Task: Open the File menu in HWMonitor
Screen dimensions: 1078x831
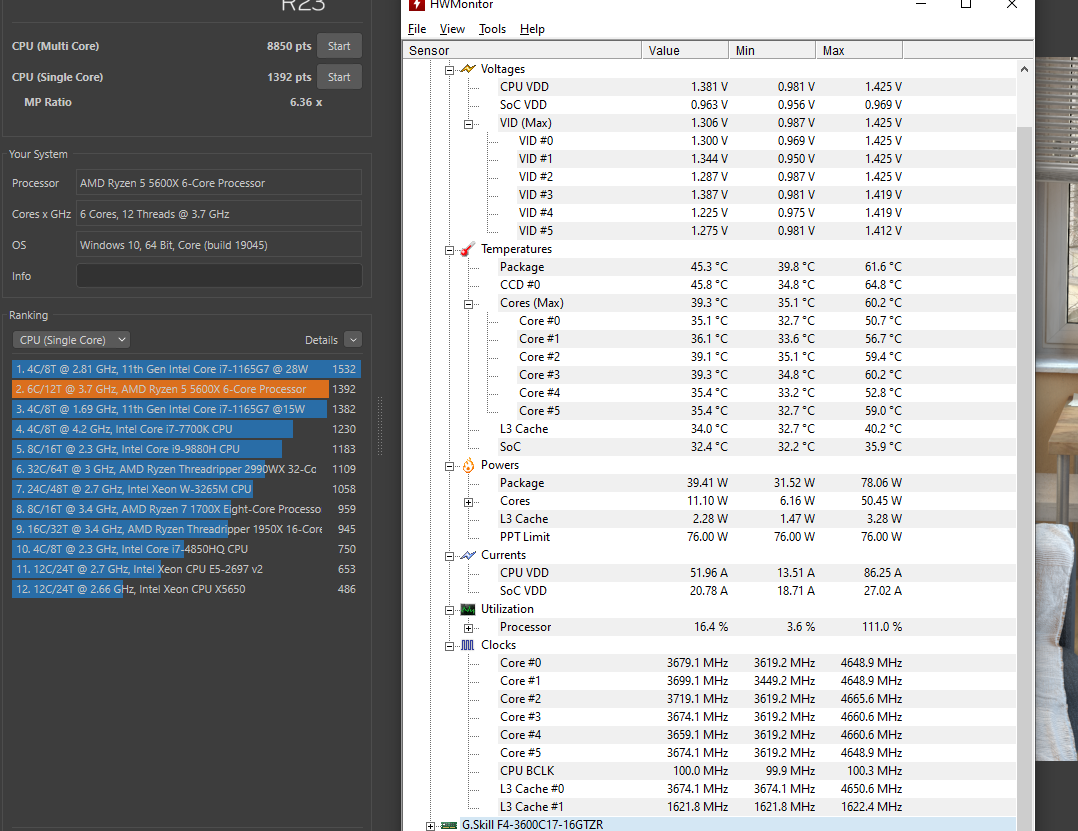Action: pyautogui.click(x=417, y=29)
